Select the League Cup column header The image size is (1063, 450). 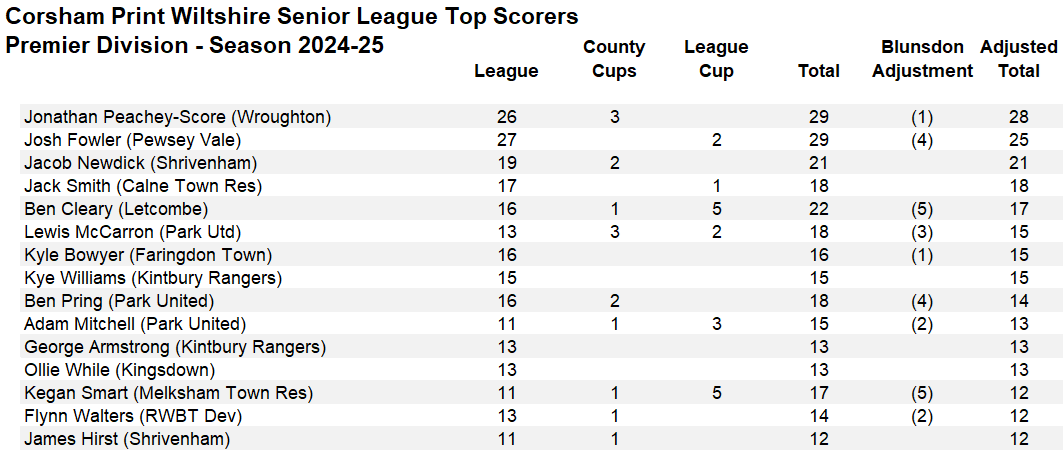point(716,59)
